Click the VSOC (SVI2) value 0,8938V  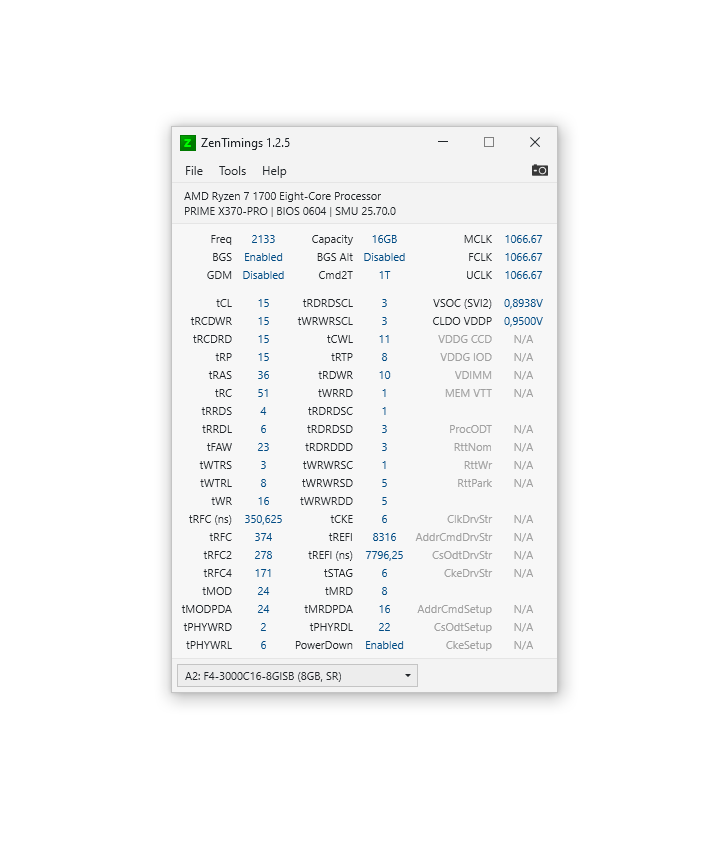(x=523, y=303)
